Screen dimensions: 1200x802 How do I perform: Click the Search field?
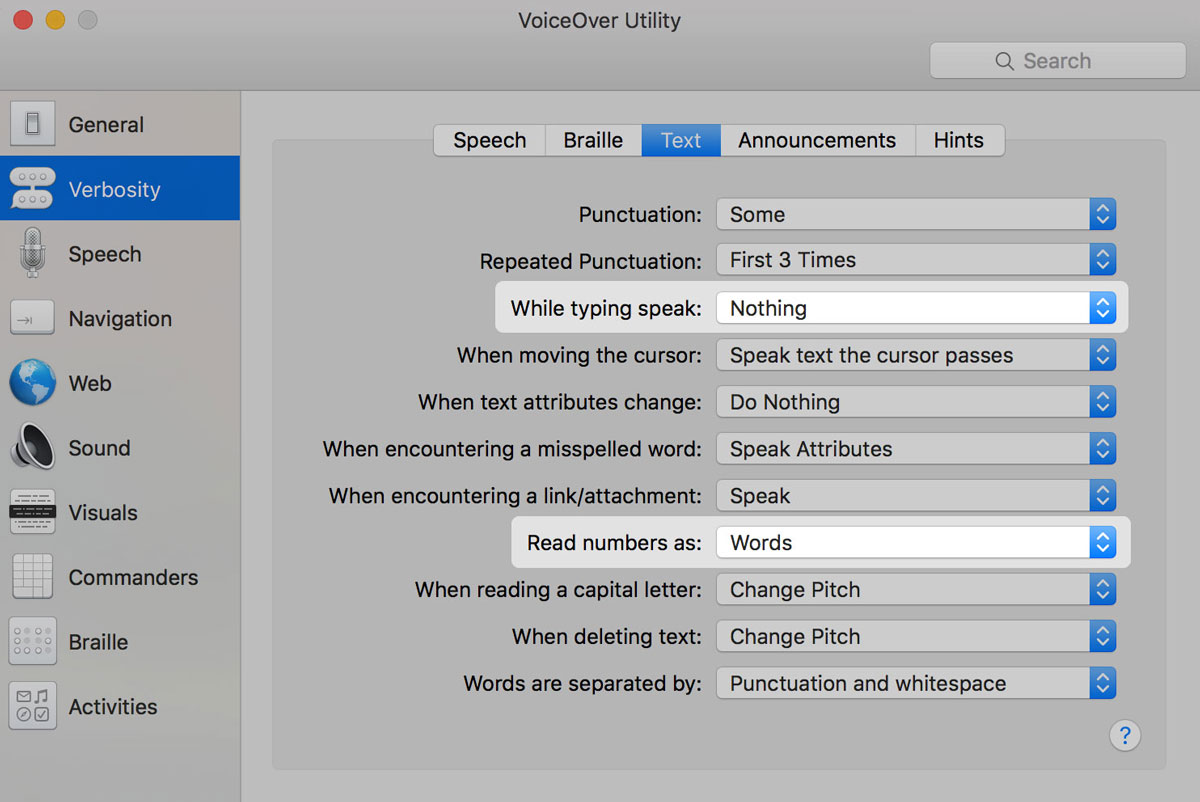pos(1057,61)
